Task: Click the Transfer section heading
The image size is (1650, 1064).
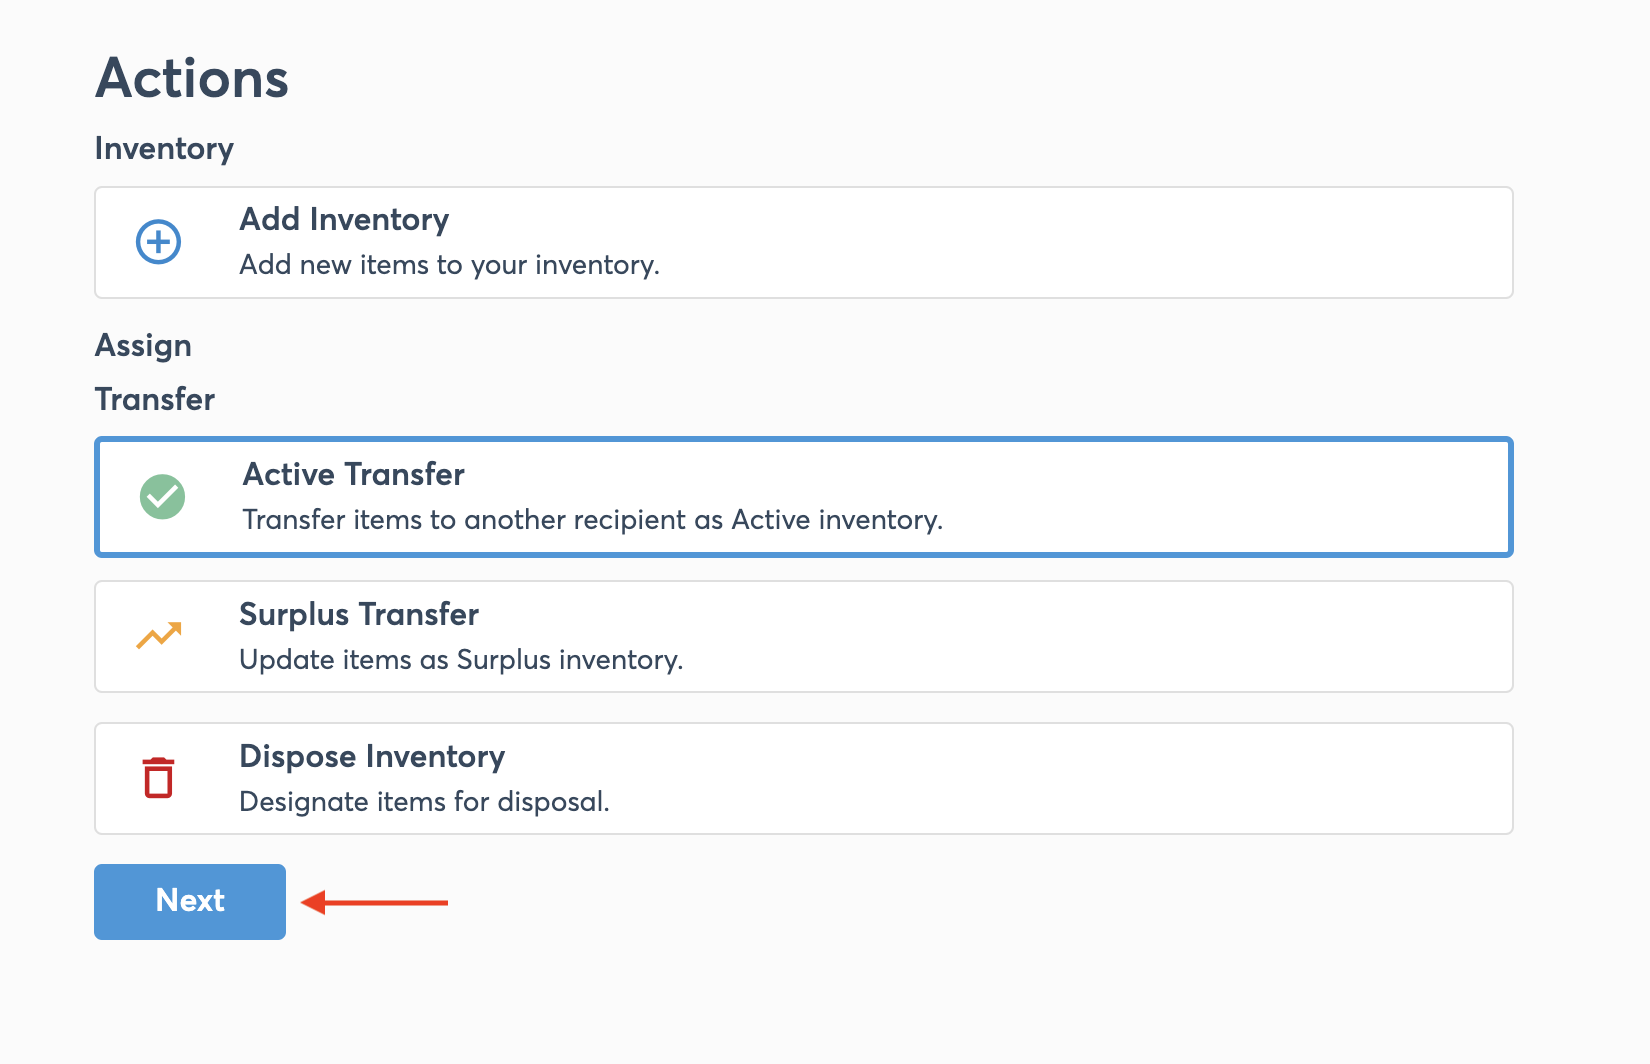Action: coord(155,399)
